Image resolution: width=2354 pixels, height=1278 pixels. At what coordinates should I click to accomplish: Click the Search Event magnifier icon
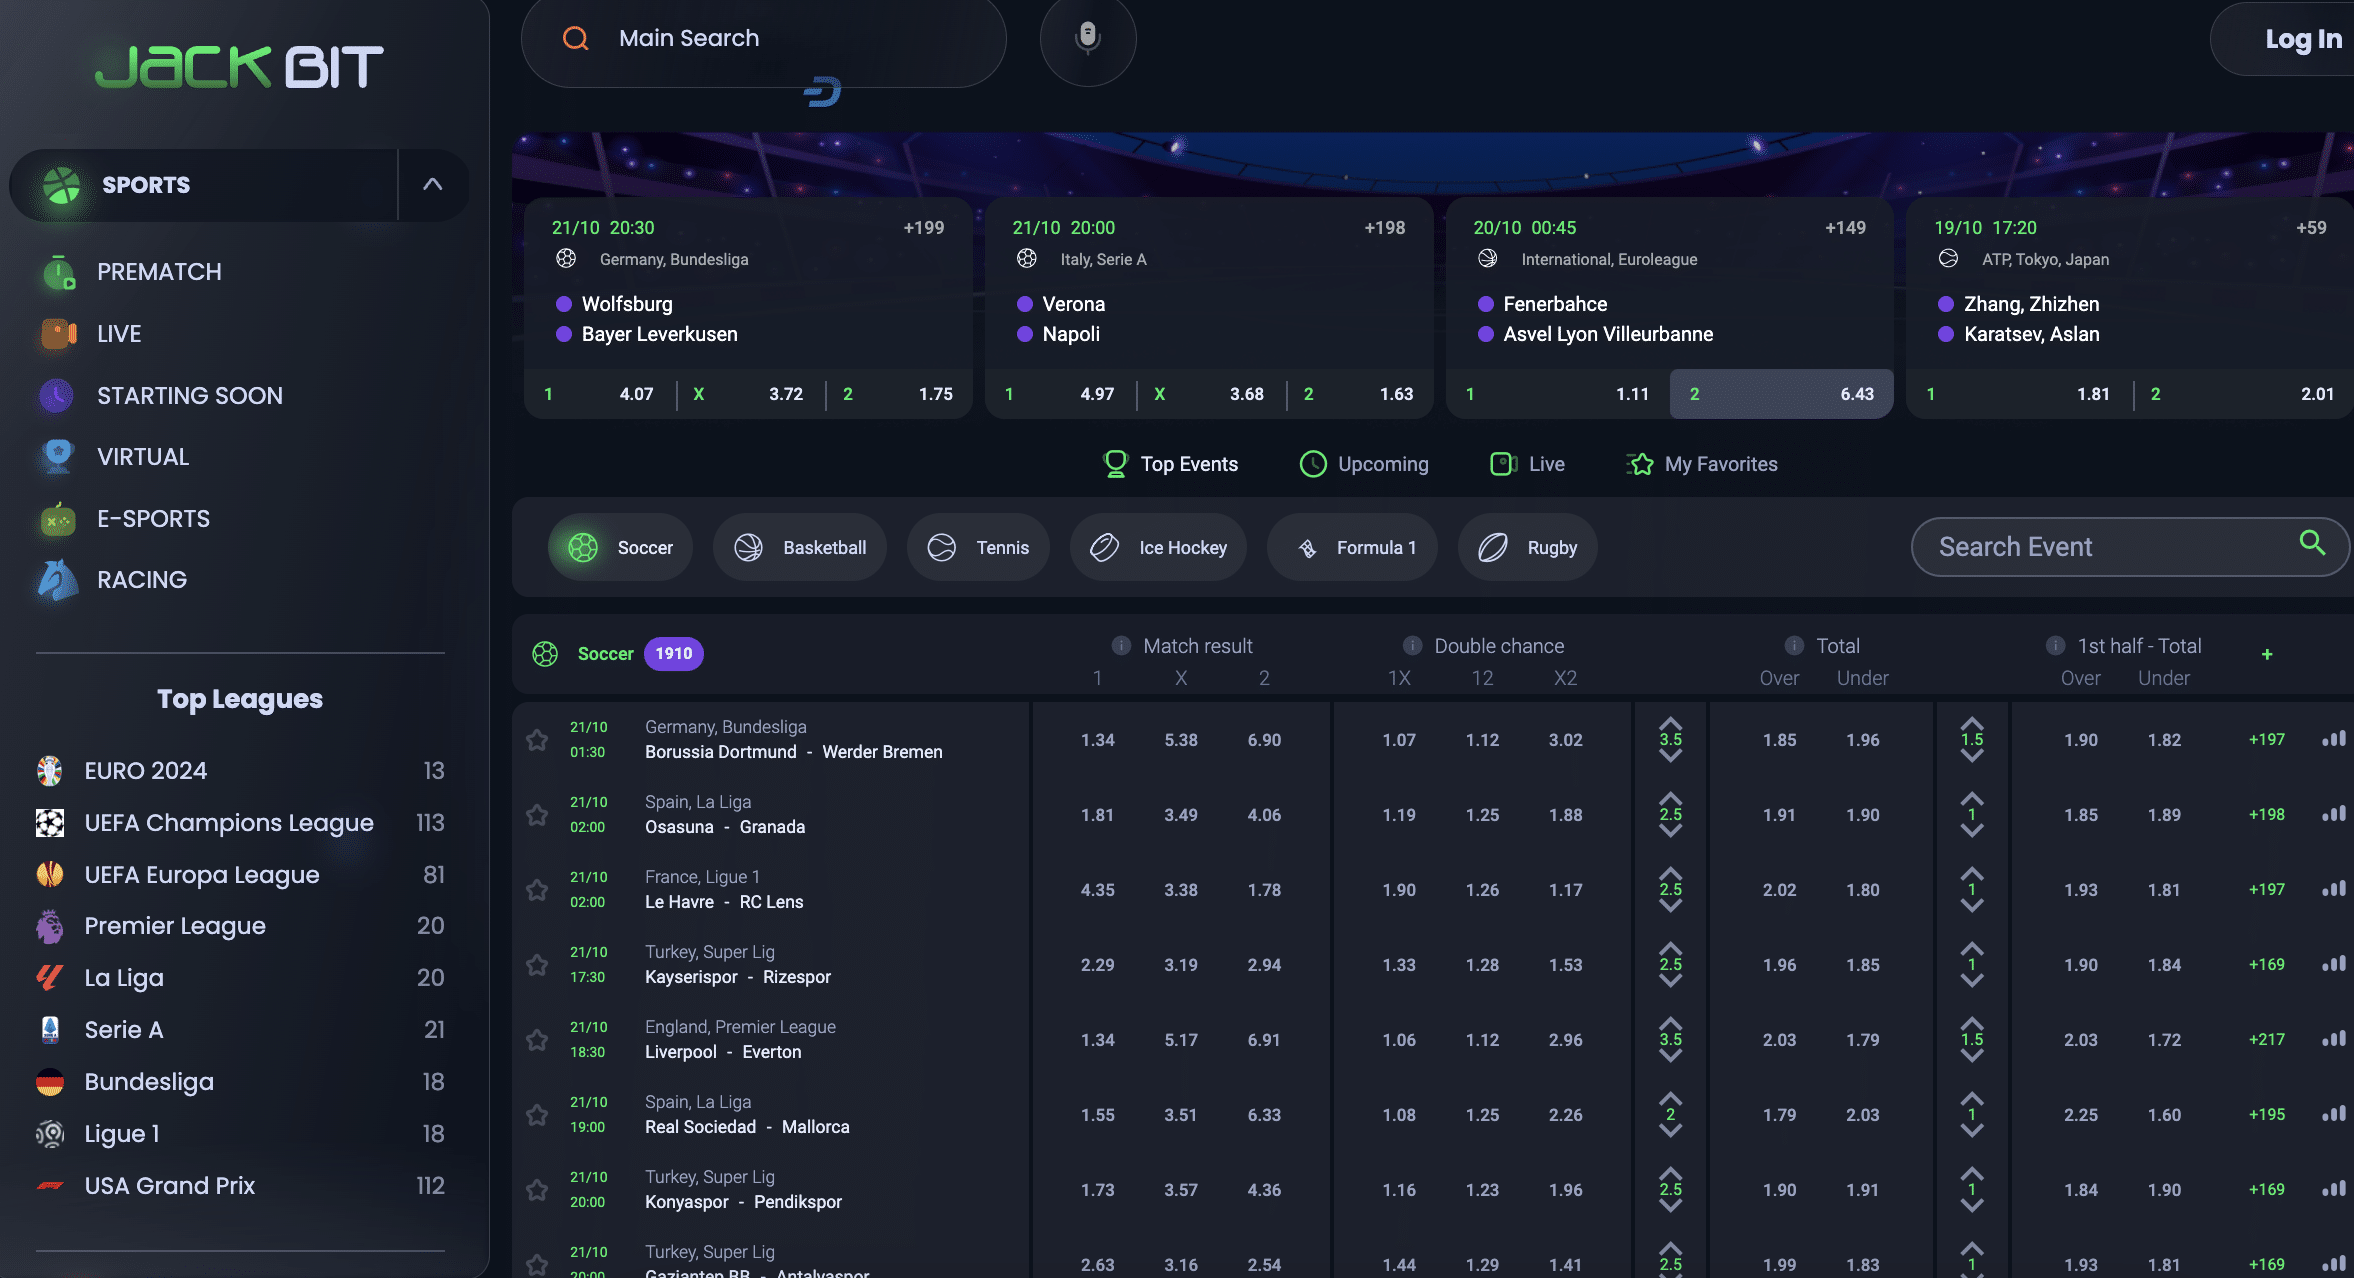point(2312,543)
